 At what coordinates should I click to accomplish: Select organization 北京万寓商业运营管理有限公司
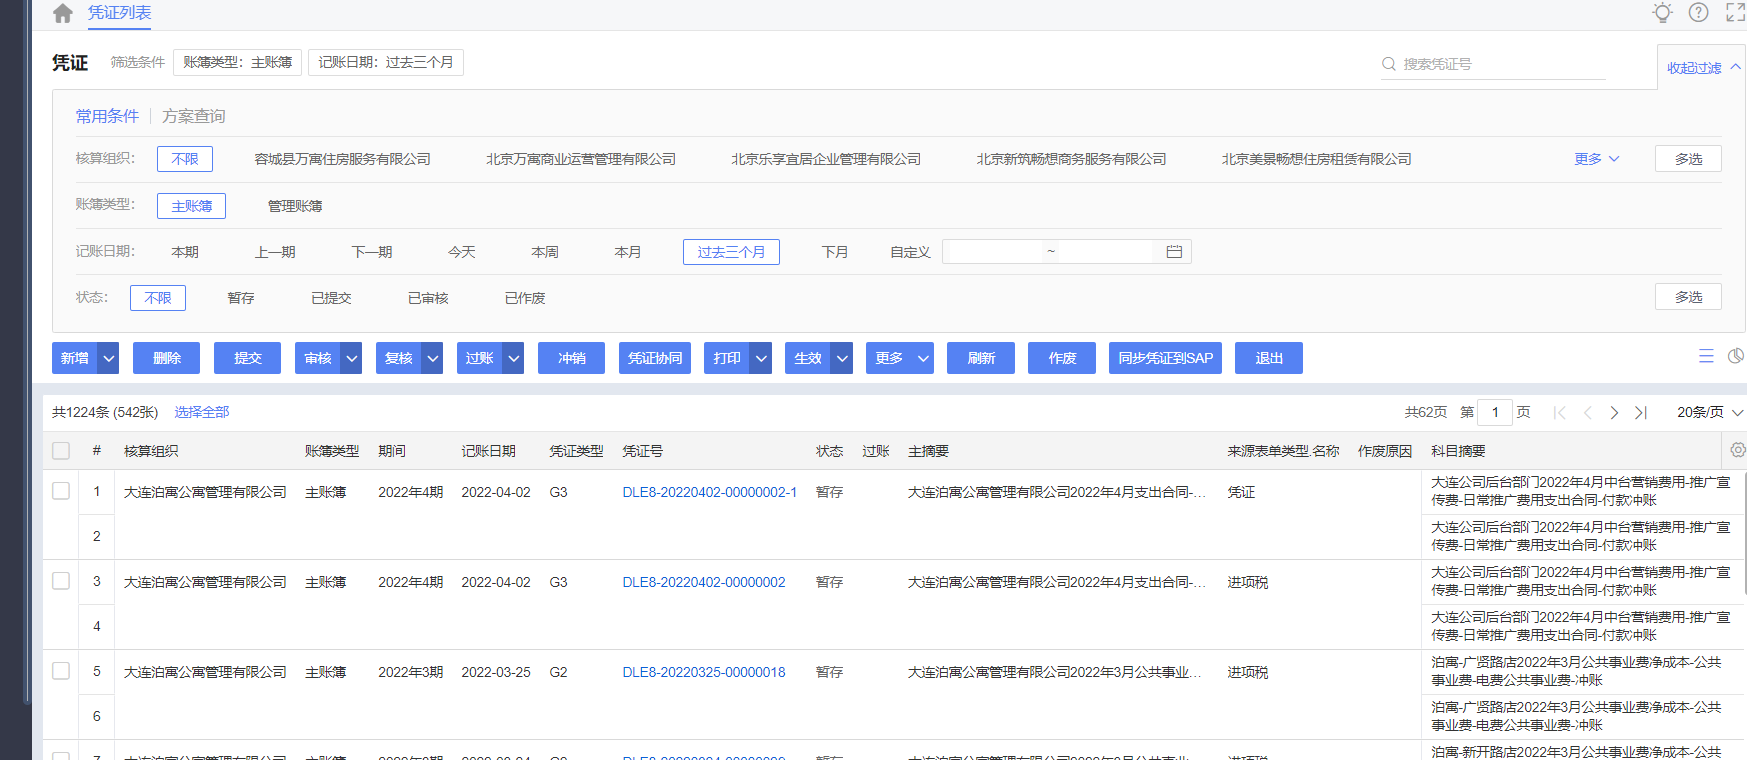[581, 159]
